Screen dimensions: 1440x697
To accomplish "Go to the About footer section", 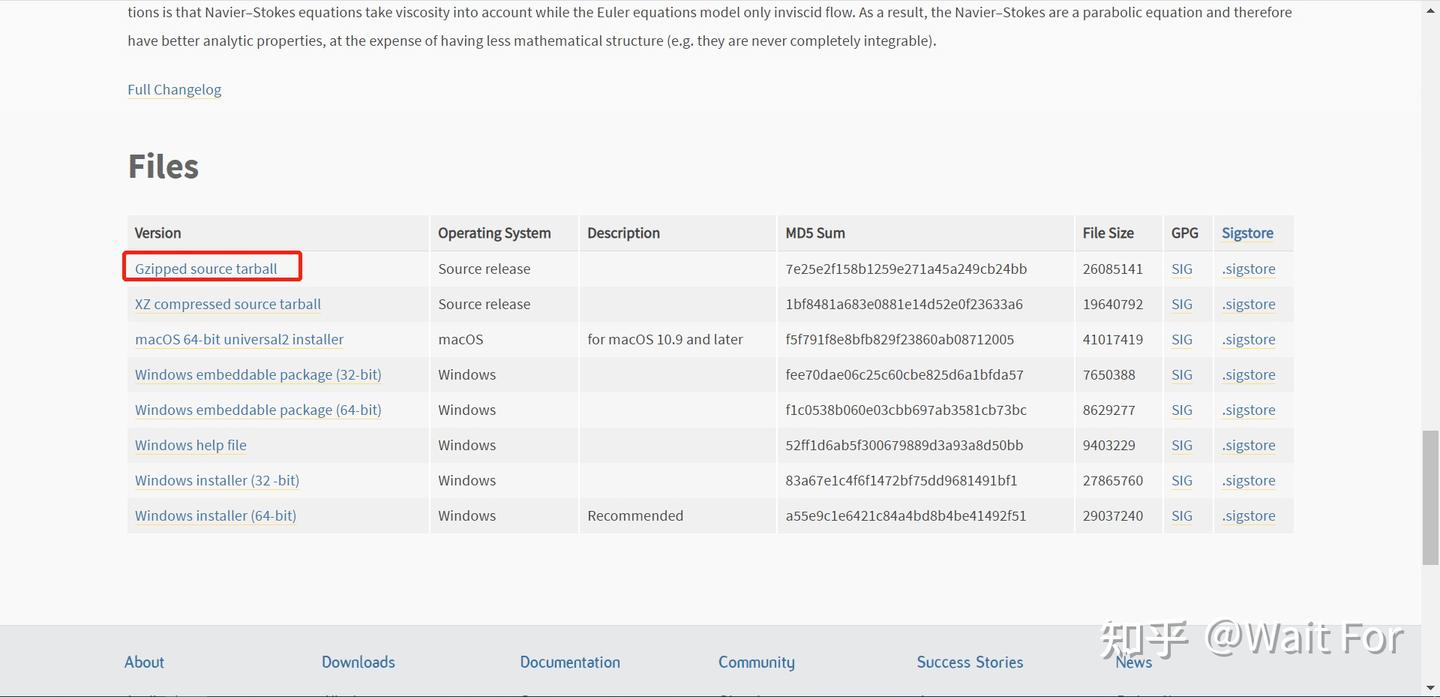I will tap(144, 662).
